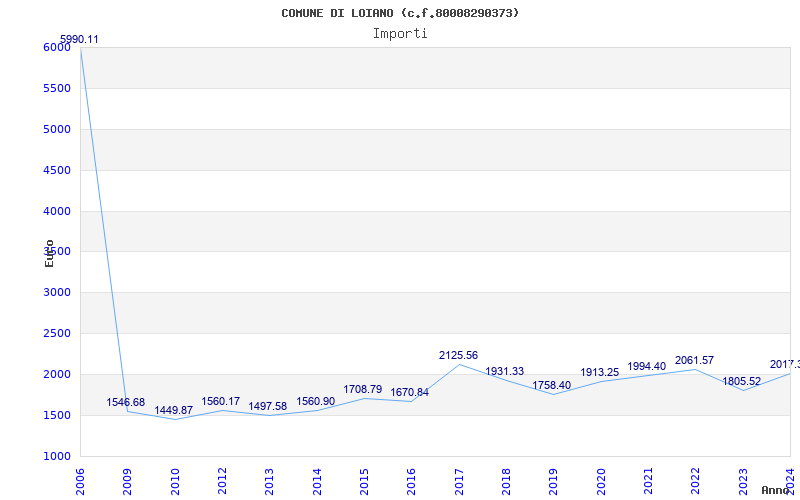Click data label 1497.58
Image resolution: width=800 pixels, height=500 pixels.
268,406
